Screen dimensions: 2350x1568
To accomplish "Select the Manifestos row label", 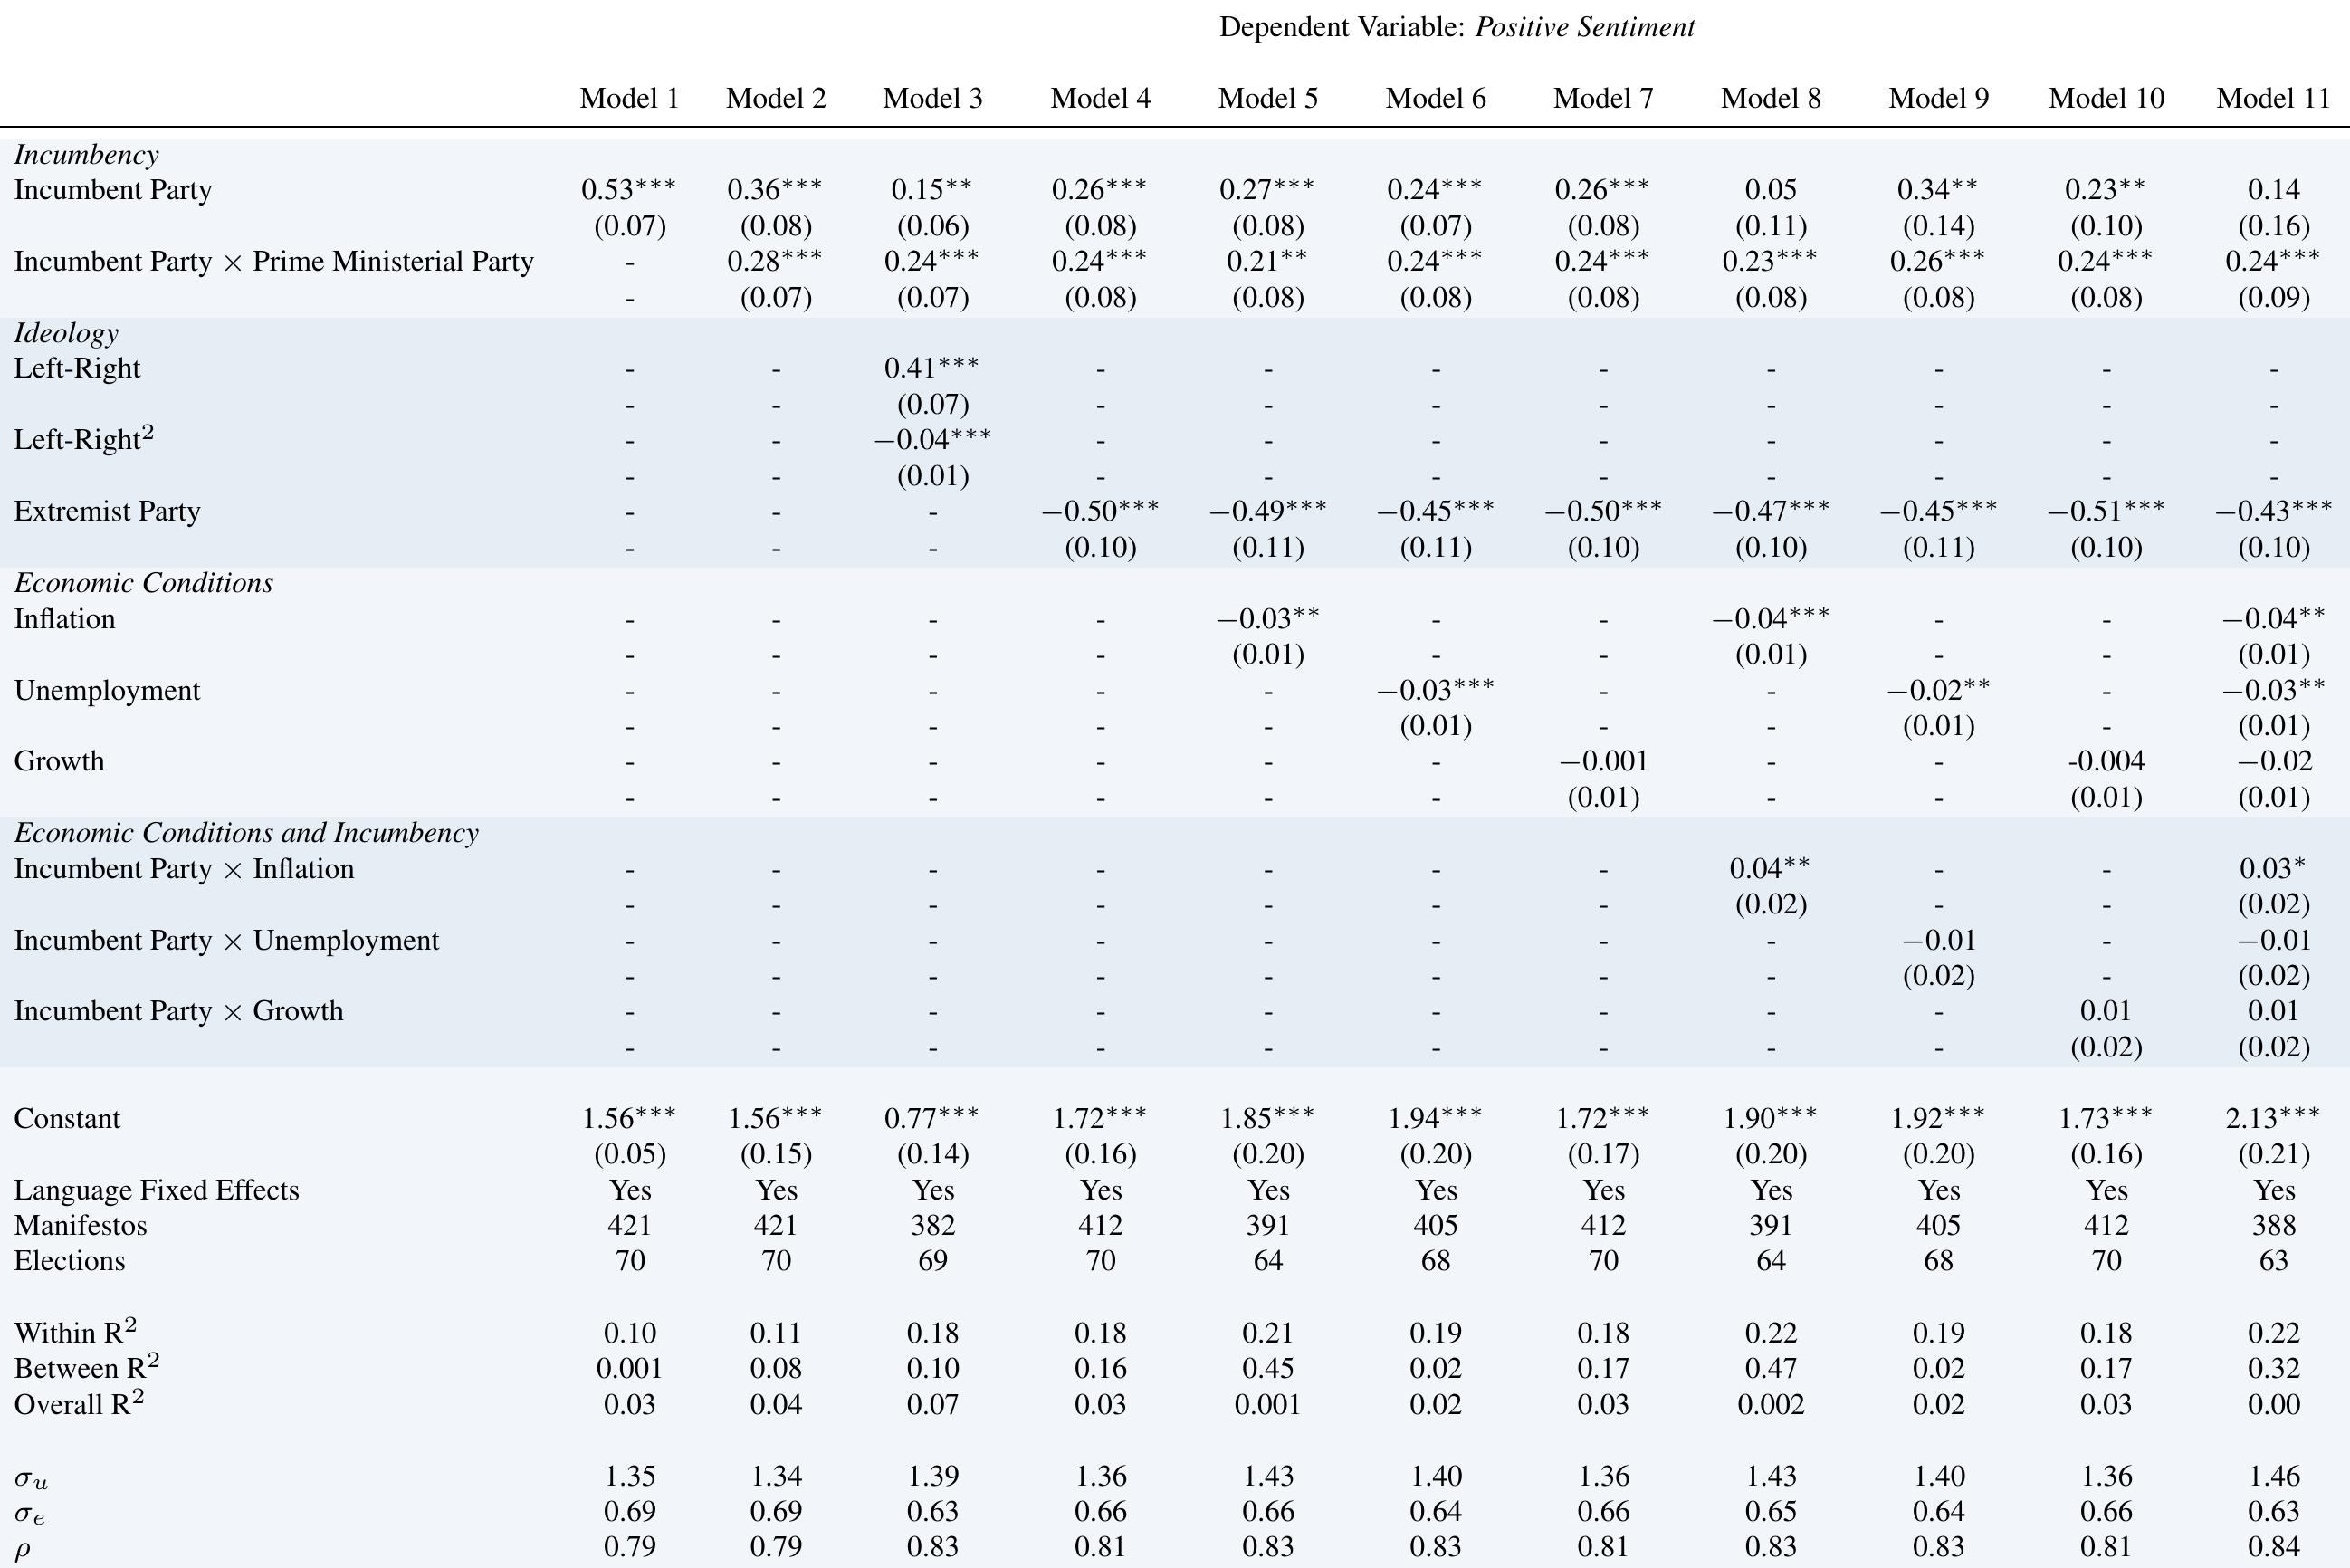I will click(x=80, y=1226).
